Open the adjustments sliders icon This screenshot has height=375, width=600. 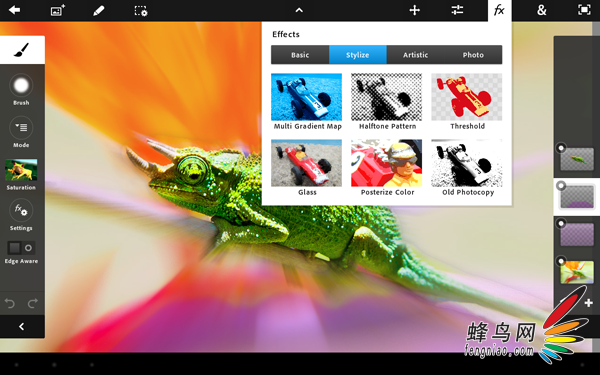[x=457, y=10]
